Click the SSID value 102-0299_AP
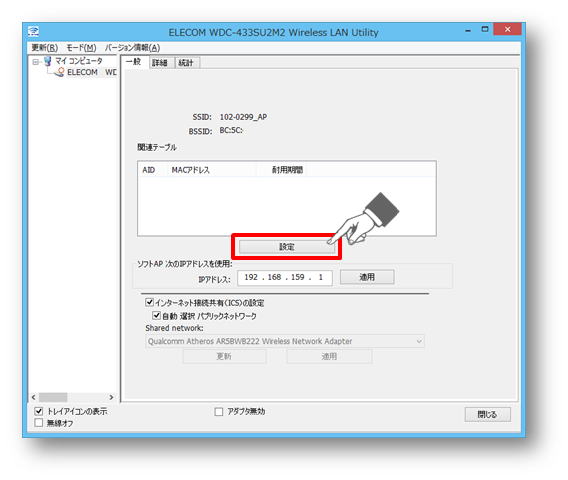Screen dimensions: 568x480 point(243,117)
